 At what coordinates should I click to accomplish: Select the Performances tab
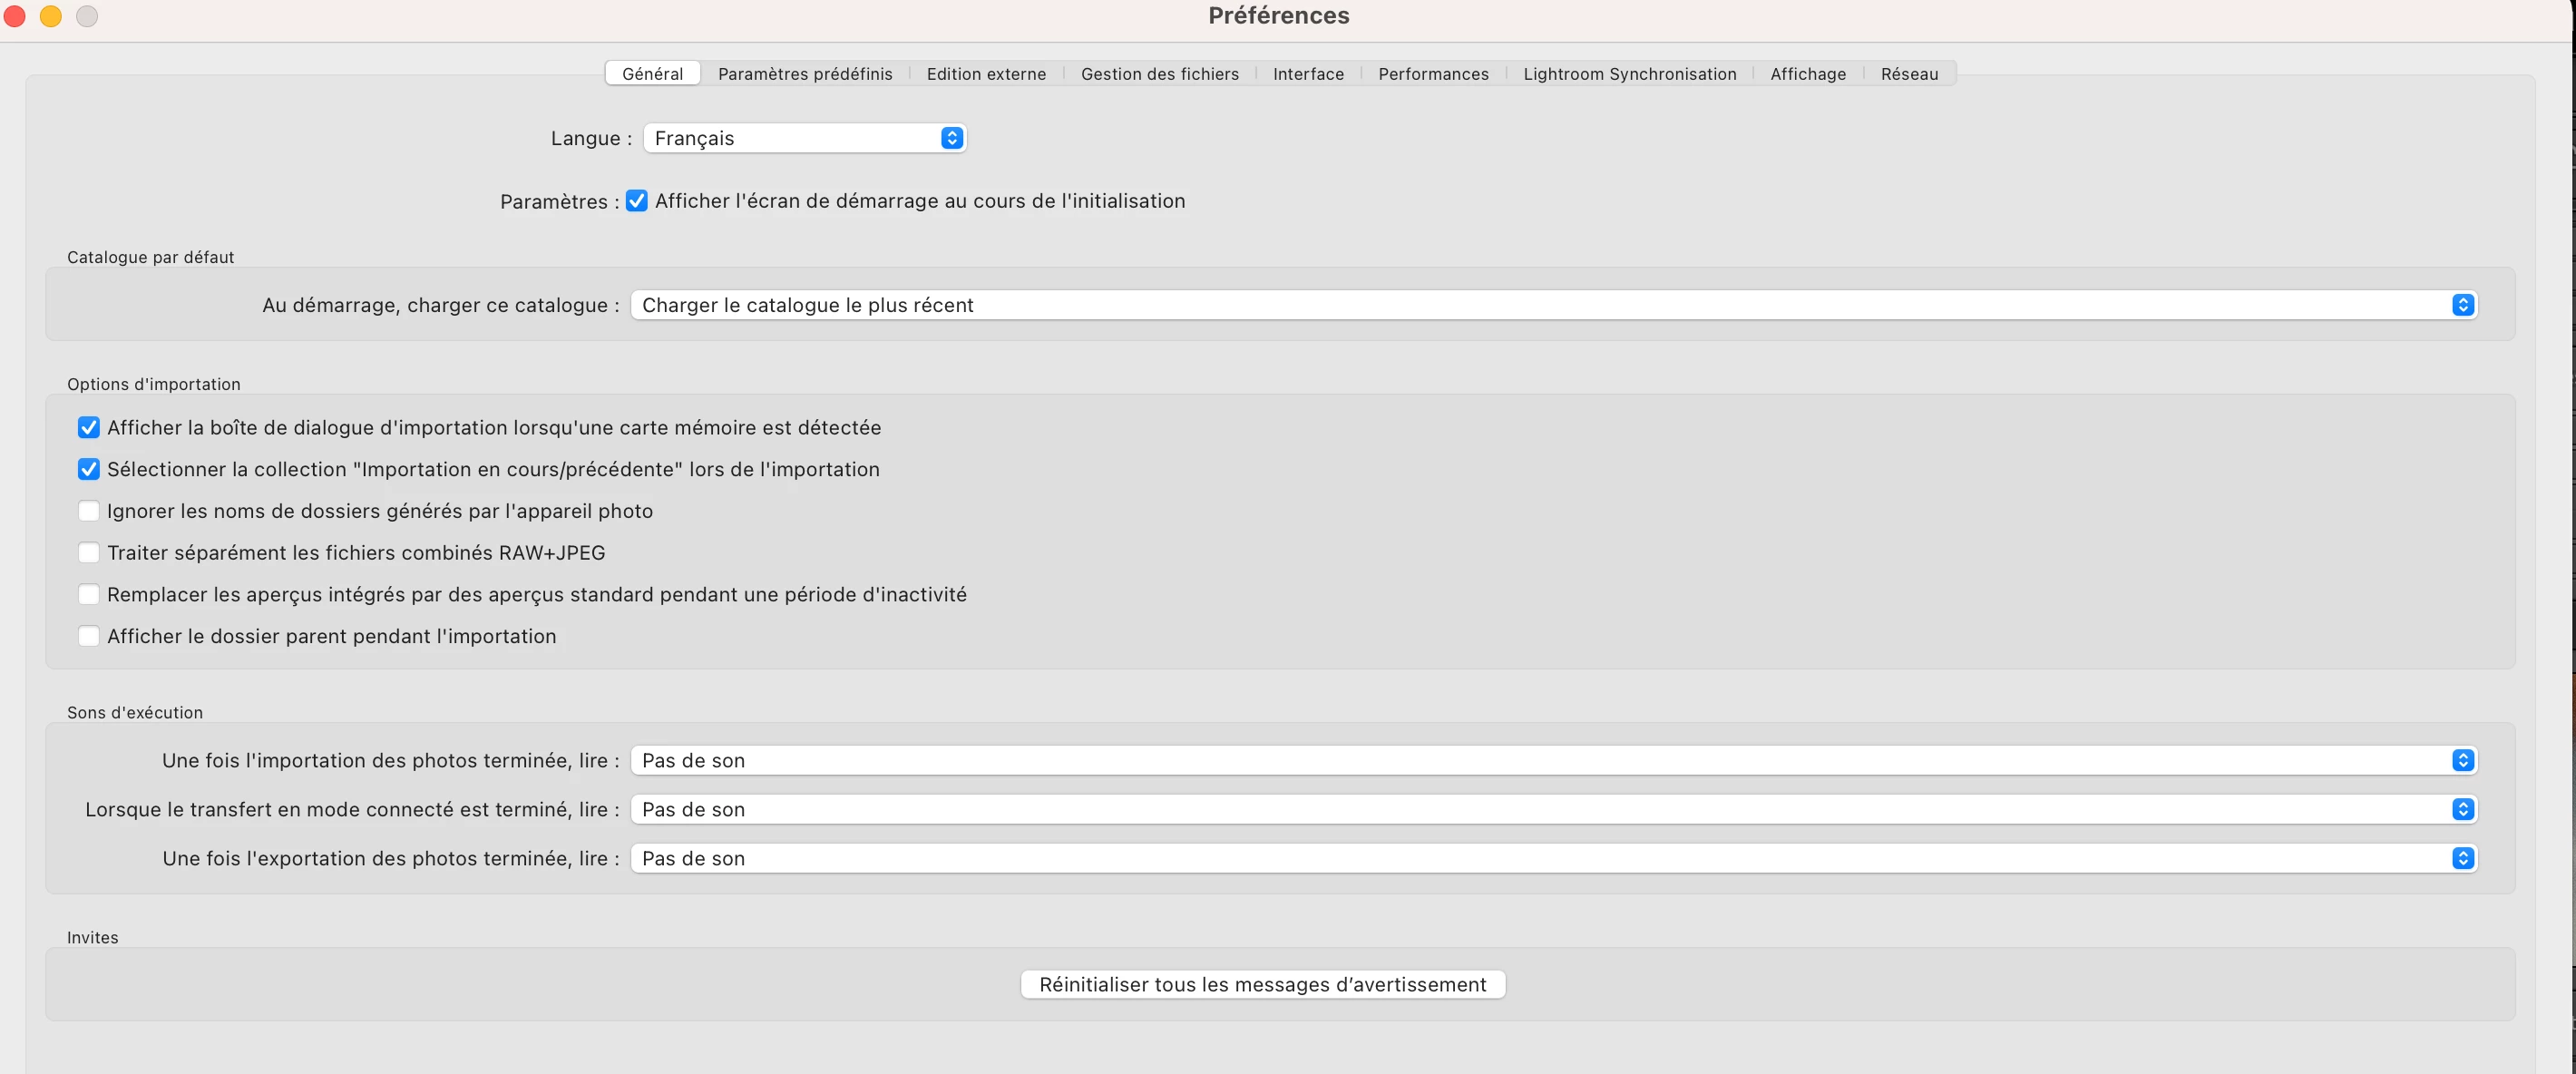[1433, 74]
